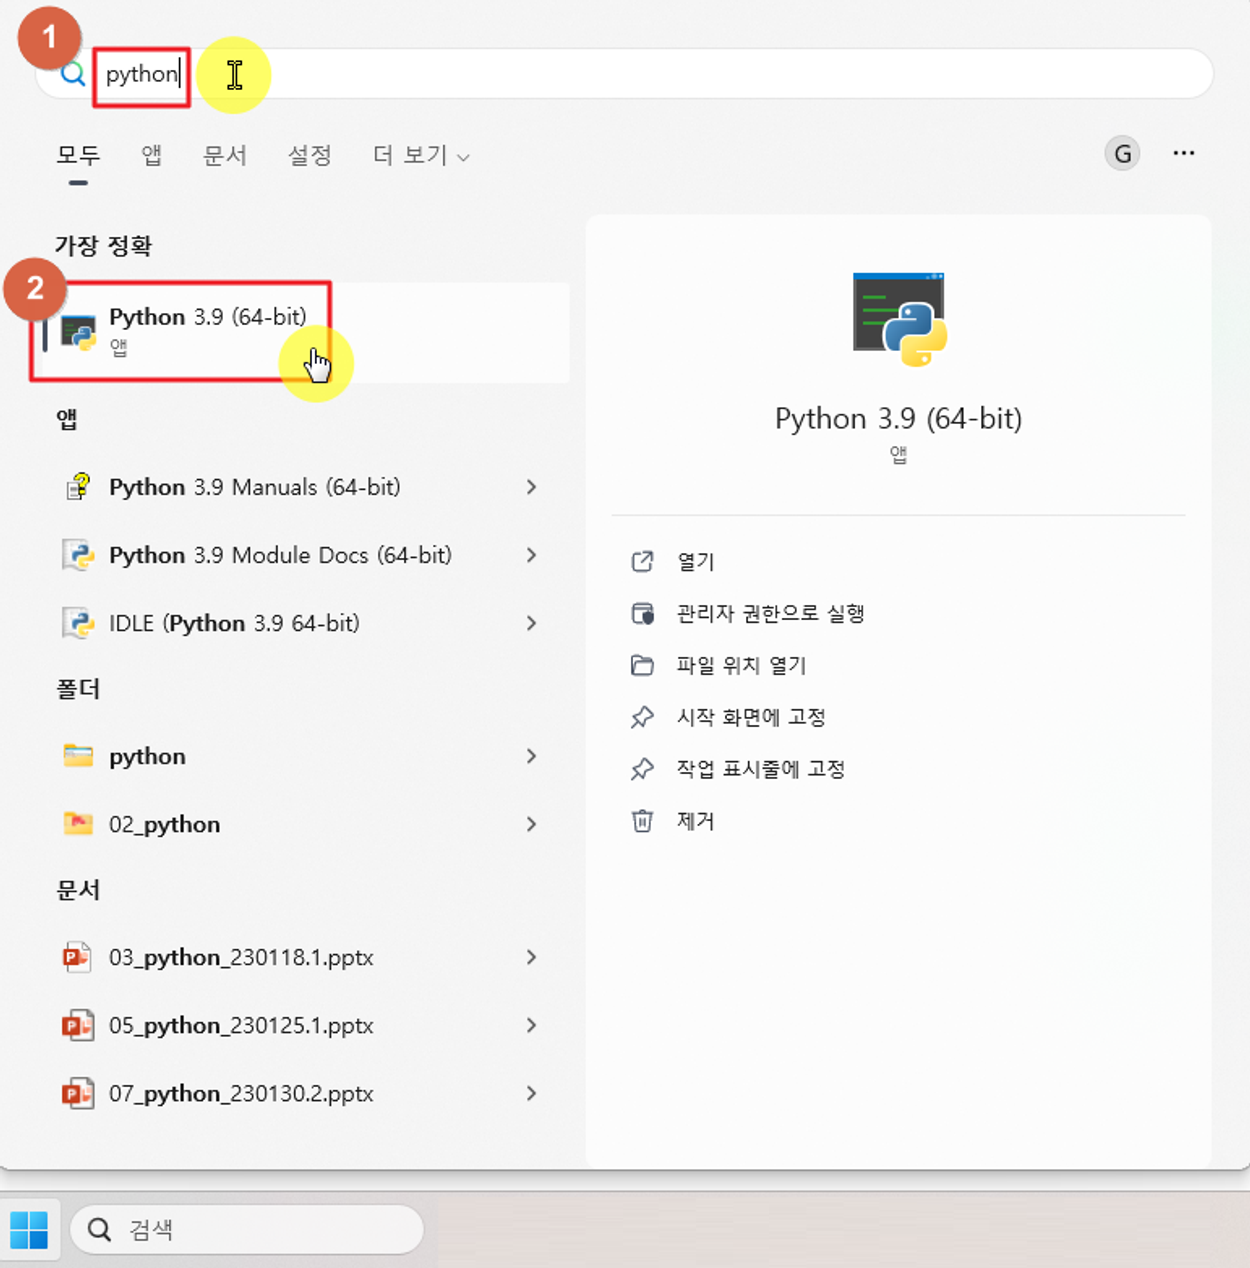Image resolution: width=1250 pixels, height=1268 pixels.
Task: Switch to the 모두 tab
Action: (78, 155)
